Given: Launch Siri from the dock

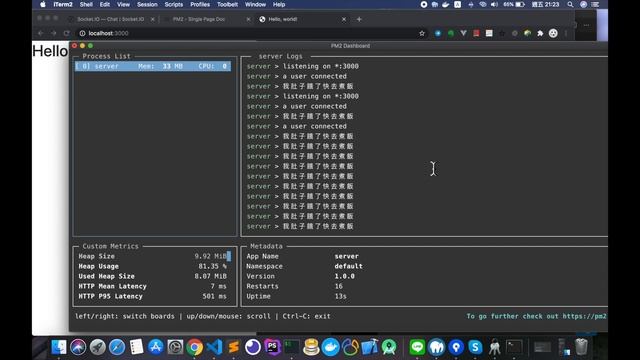Looking at the screenshot, I should pyautogui.click(x=78, y=347).
